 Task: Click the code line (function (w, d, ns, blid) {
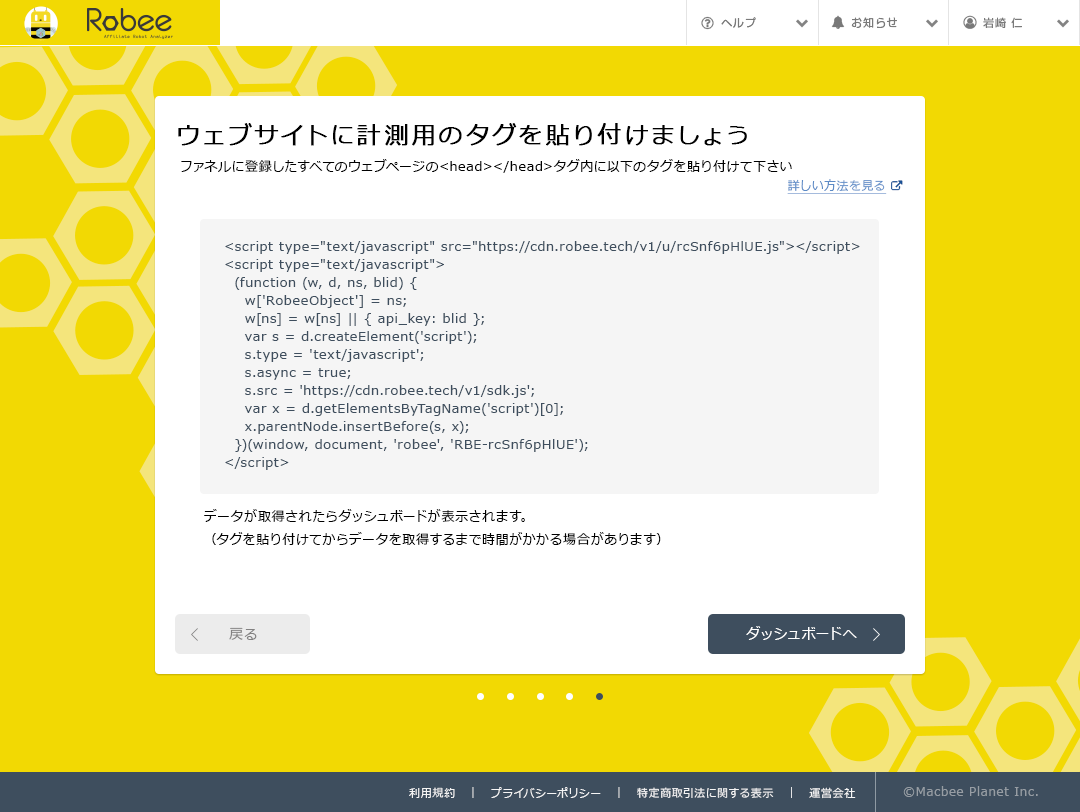tap(326, 282)
